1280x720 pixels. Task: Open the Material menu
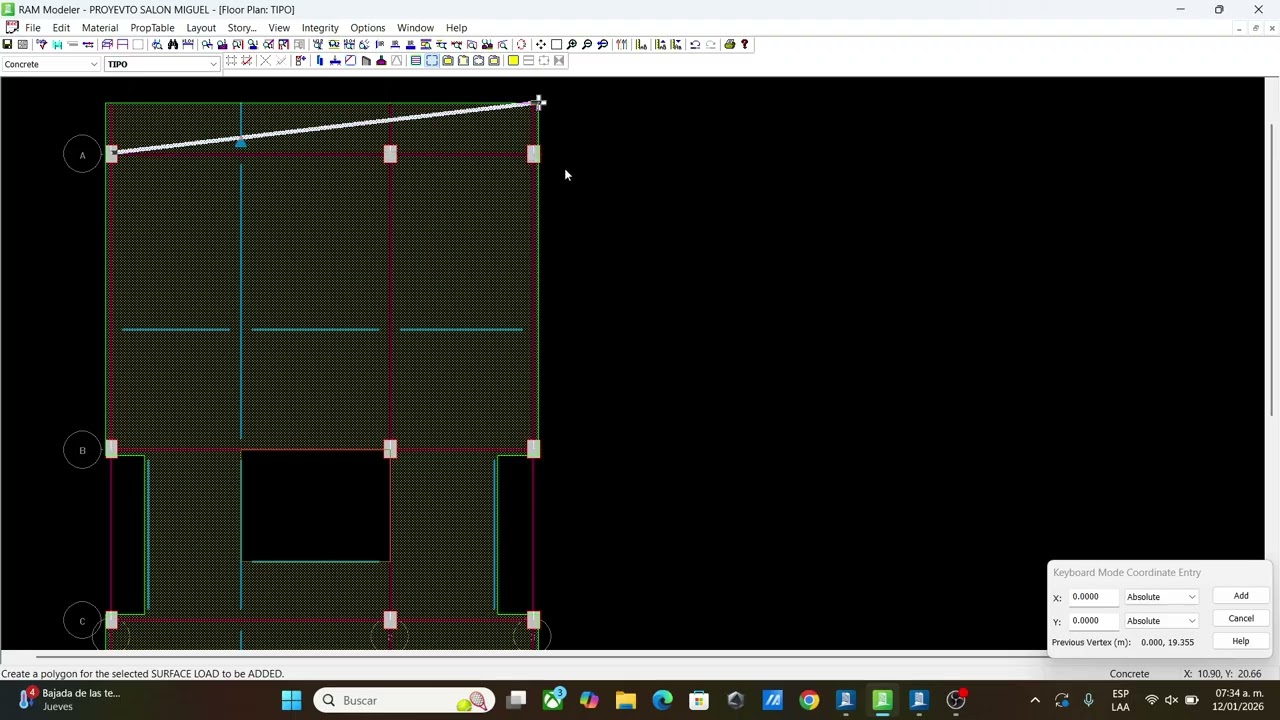coord(100,28)
